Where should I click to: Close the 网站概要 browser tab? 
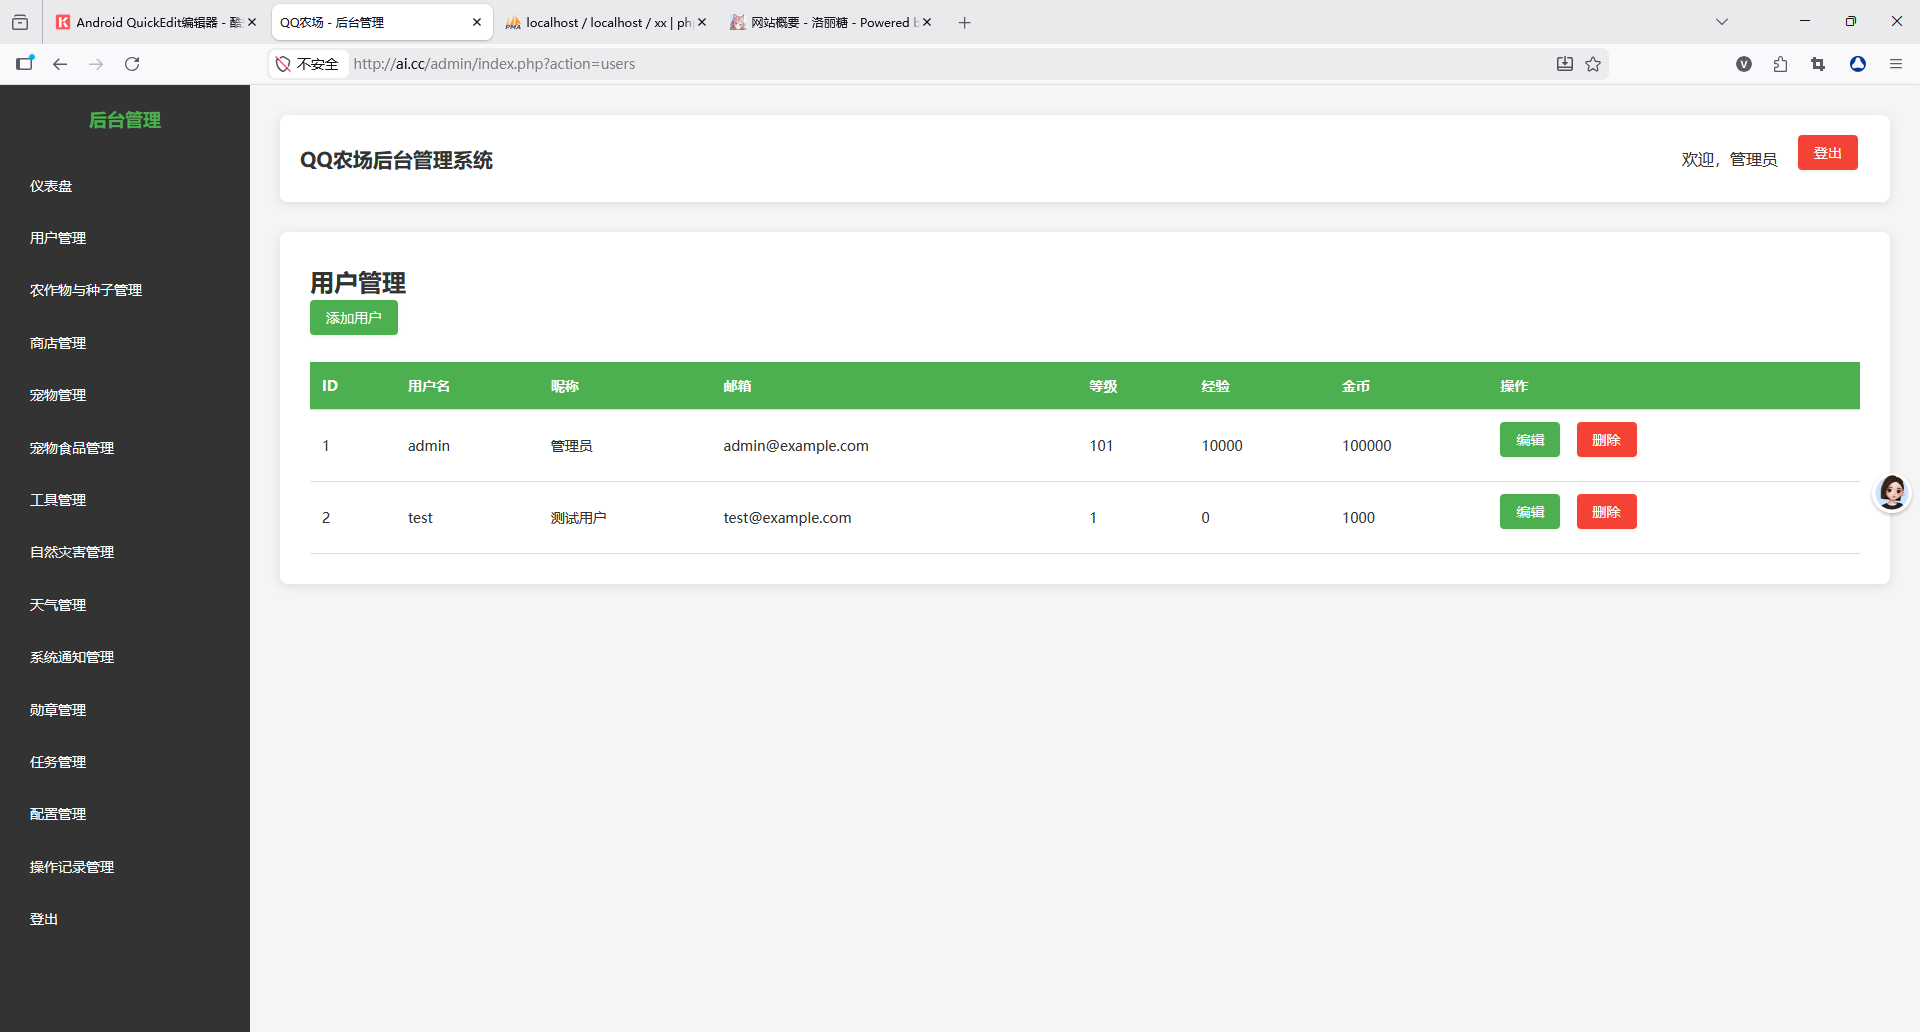pos(927,22)
